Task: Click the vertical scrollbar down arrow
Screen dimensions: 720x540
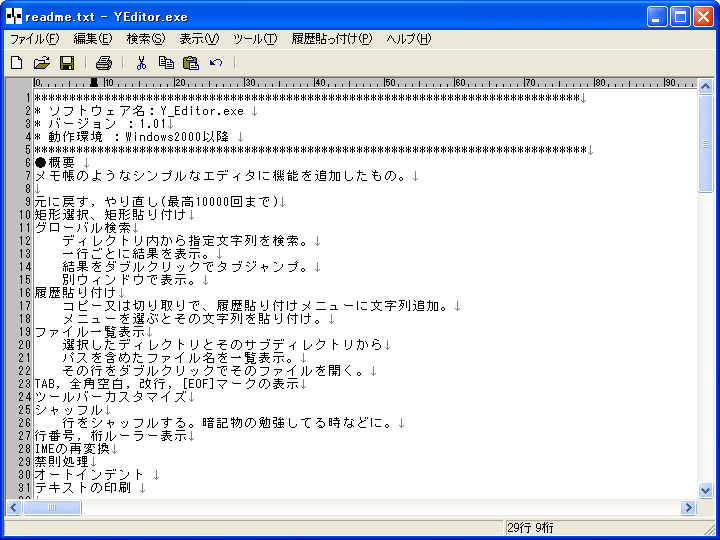Action: pos(705,490)
